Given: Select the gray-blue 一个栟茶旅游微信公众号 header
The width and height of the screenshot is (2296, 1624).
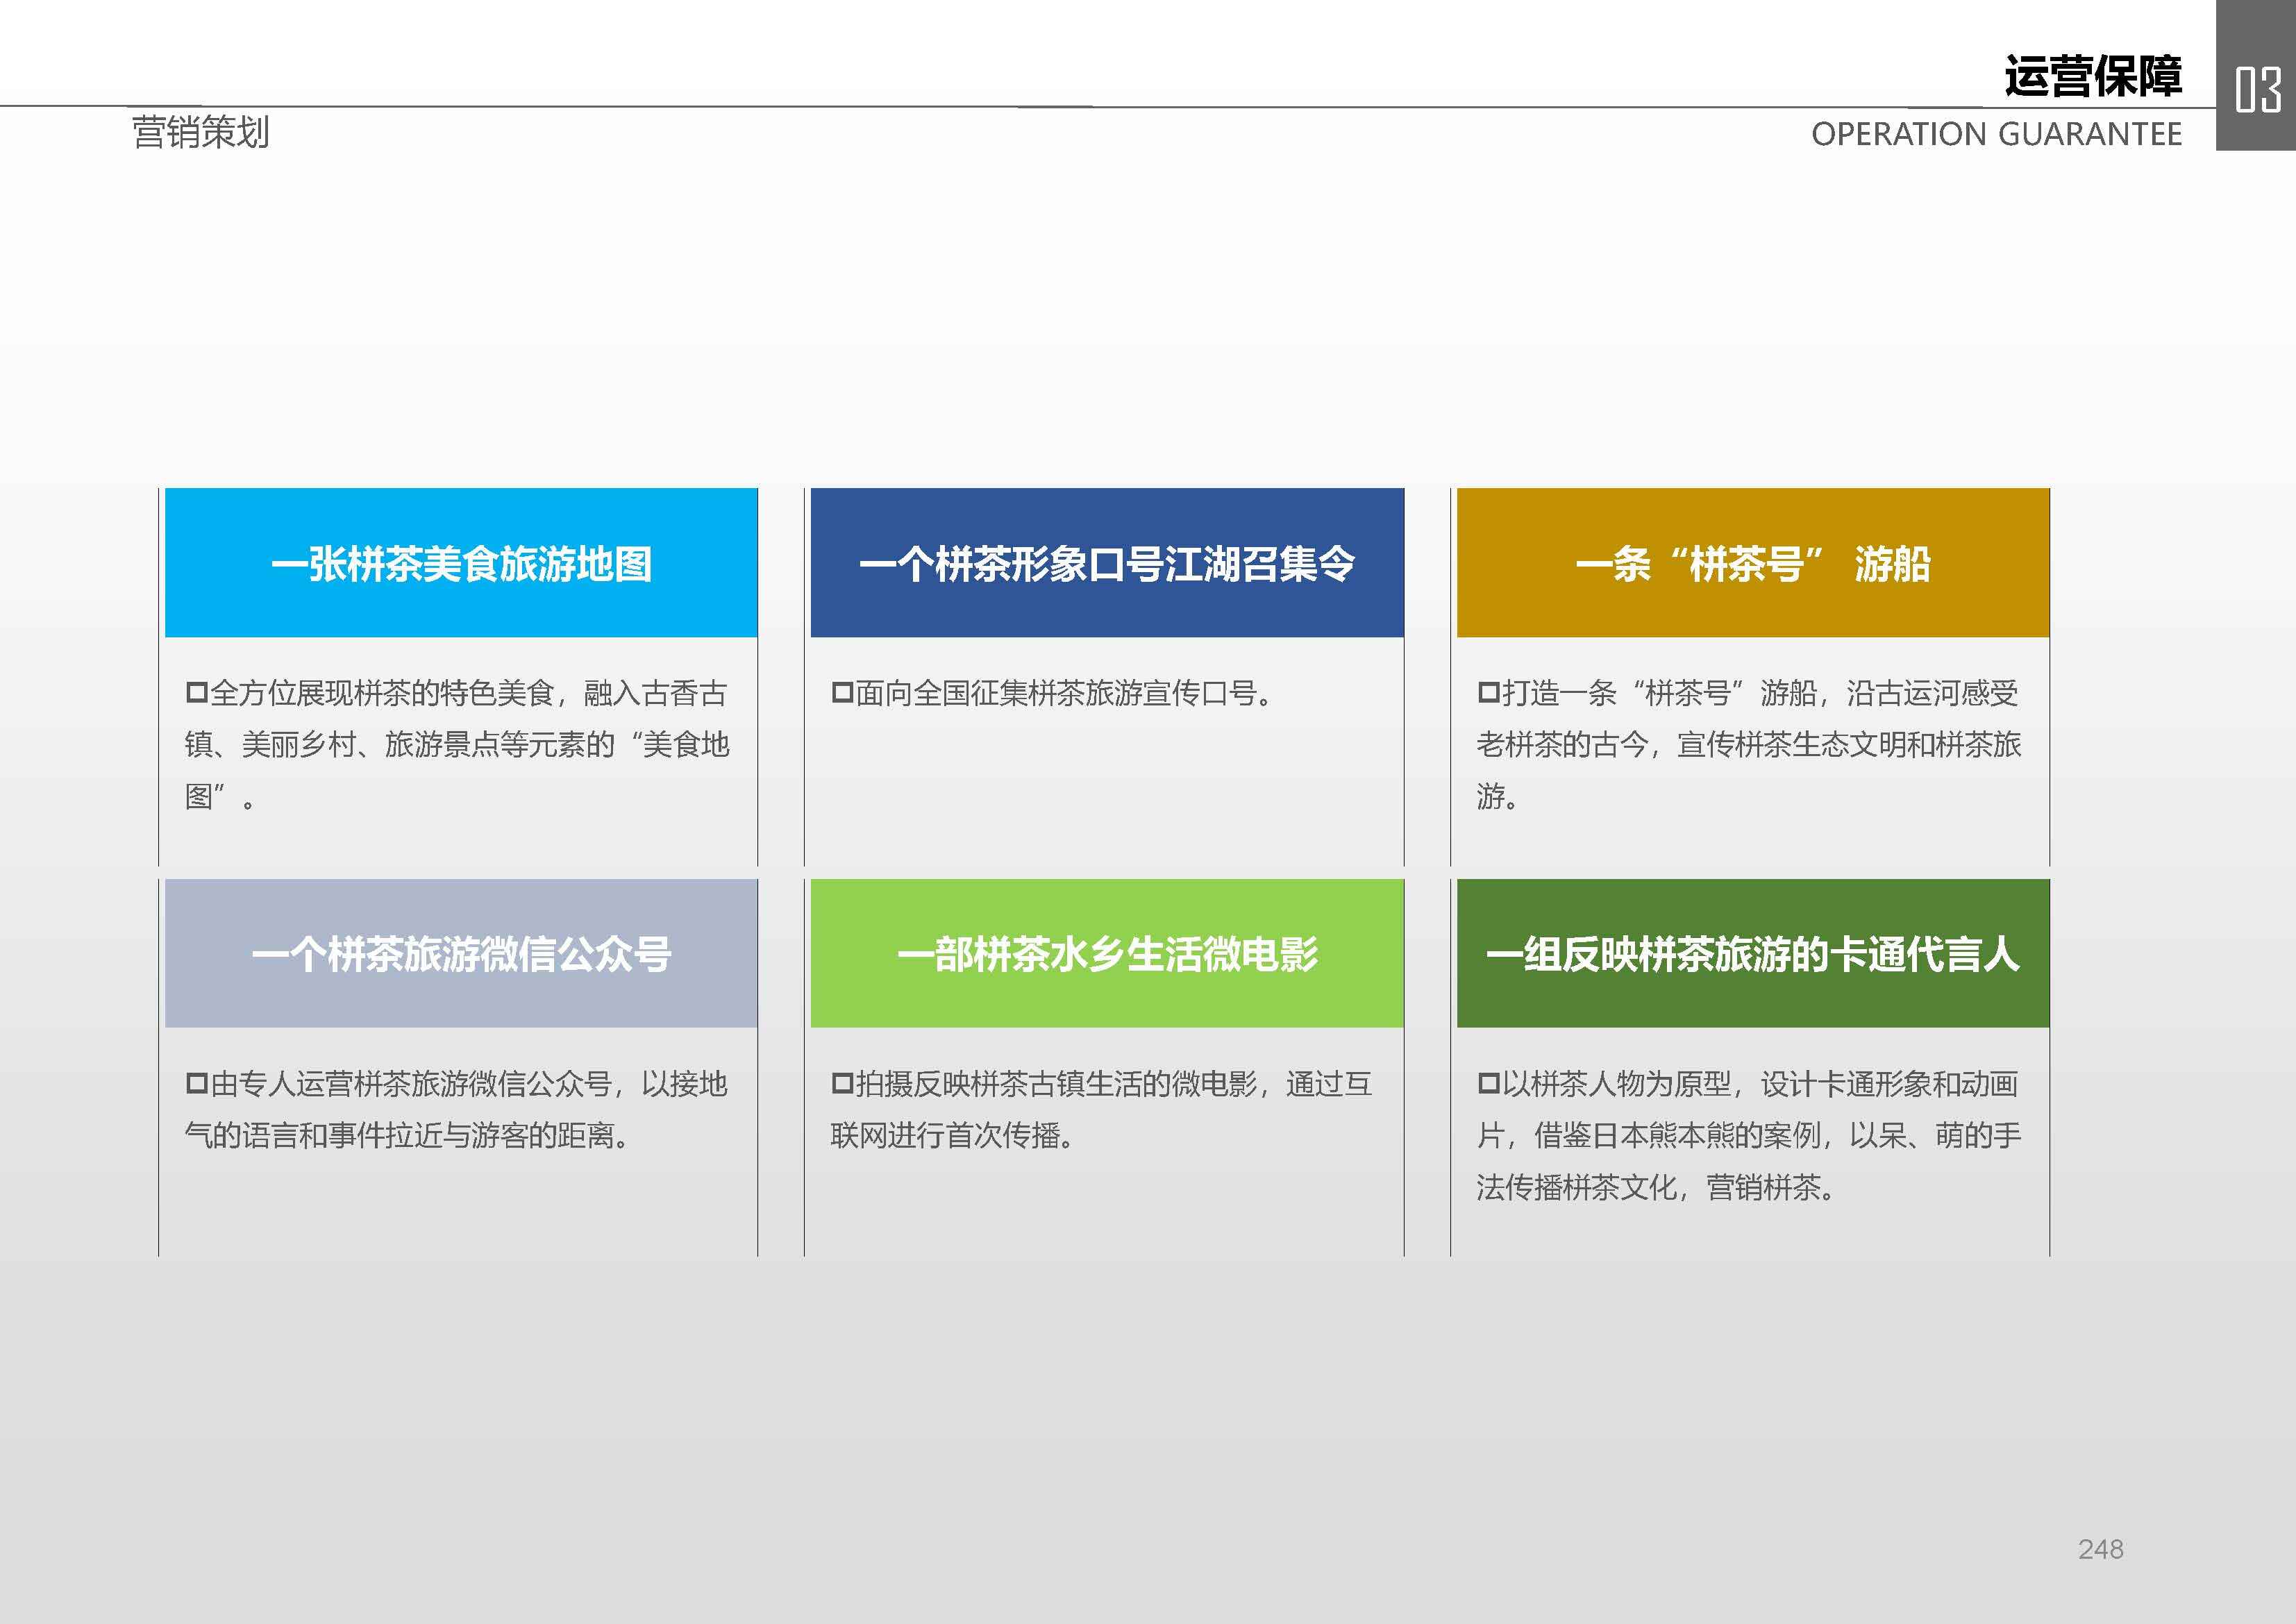Looking at the screenshot, I should (x=461, y=953).
